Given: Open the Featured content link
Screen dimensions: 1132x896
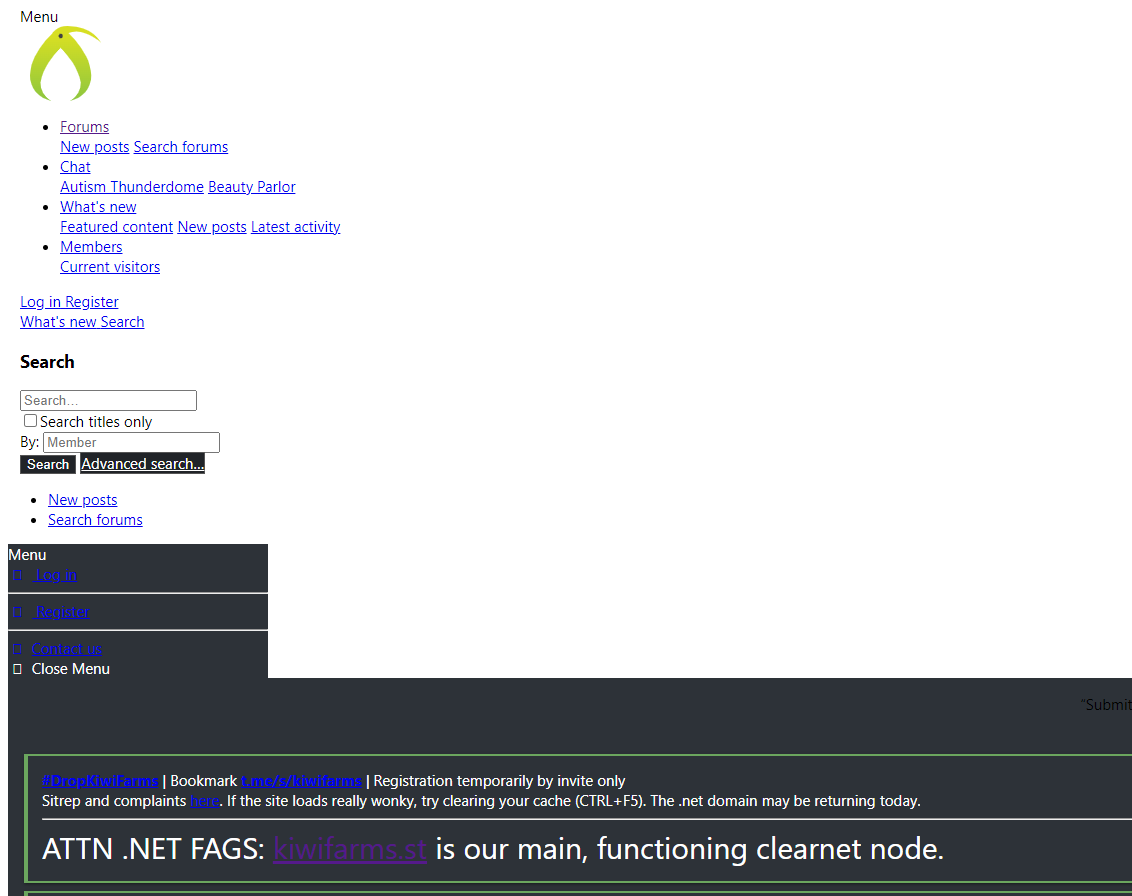Looking at the screenshot, I should click(116, 227).
